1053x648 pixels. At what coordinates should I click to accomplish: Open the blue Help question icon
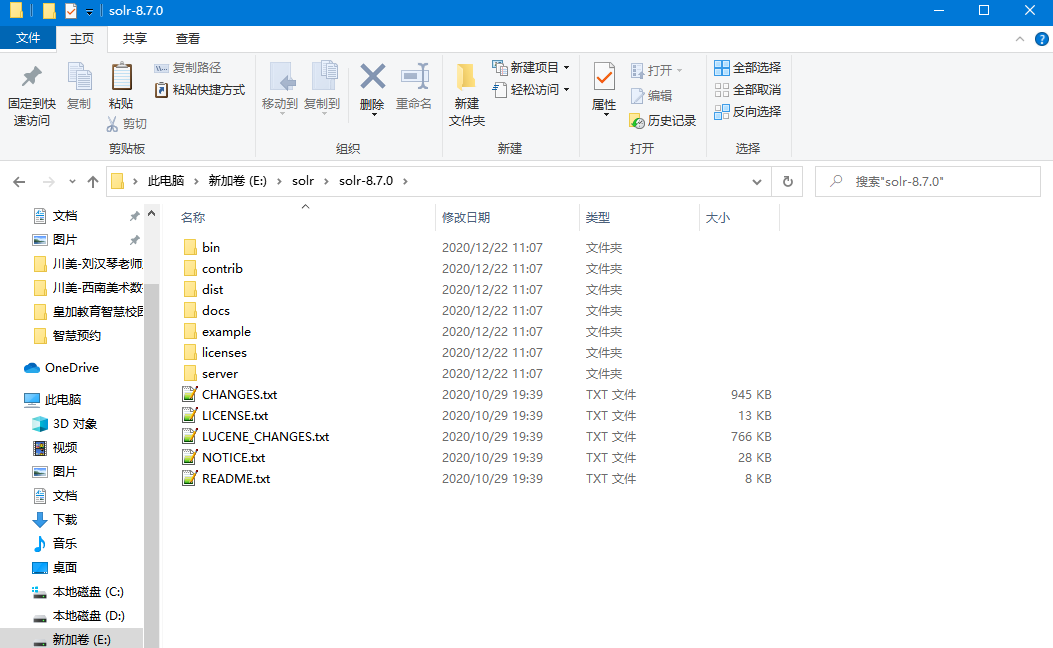pos(1042,39)
